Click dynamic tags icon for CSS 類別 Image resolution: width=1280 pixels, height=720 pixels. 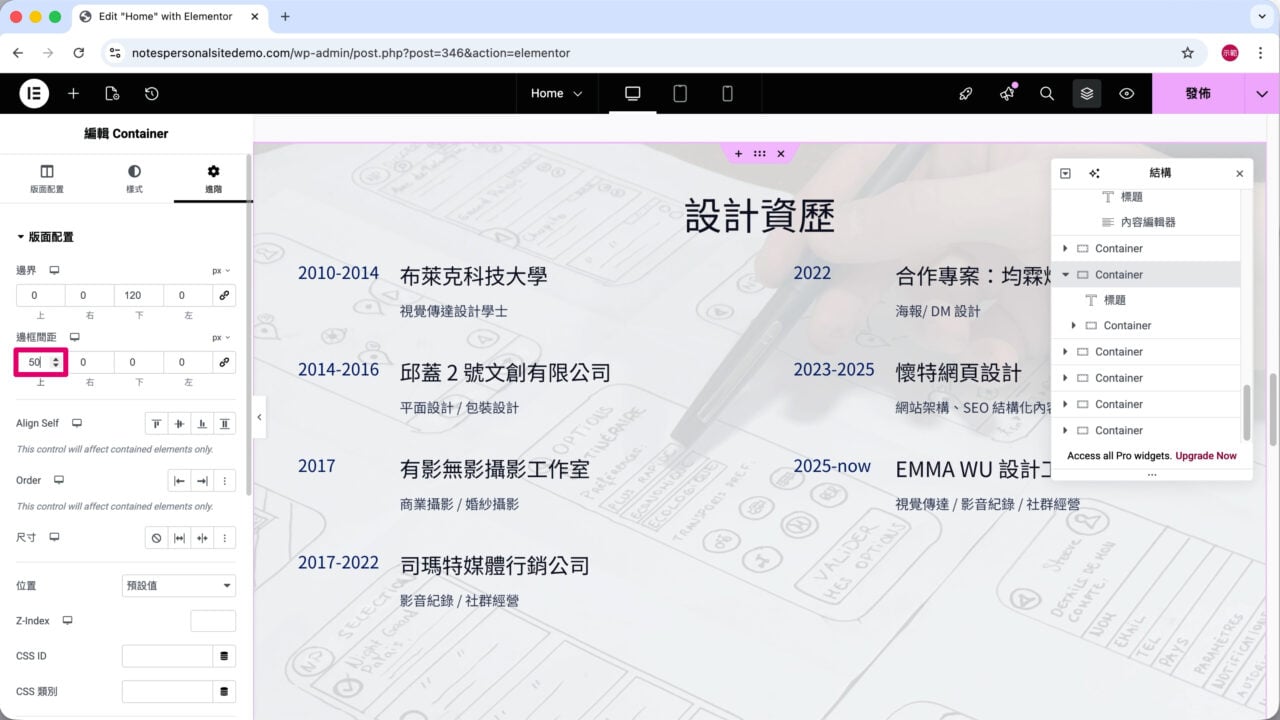pos(224,692)
